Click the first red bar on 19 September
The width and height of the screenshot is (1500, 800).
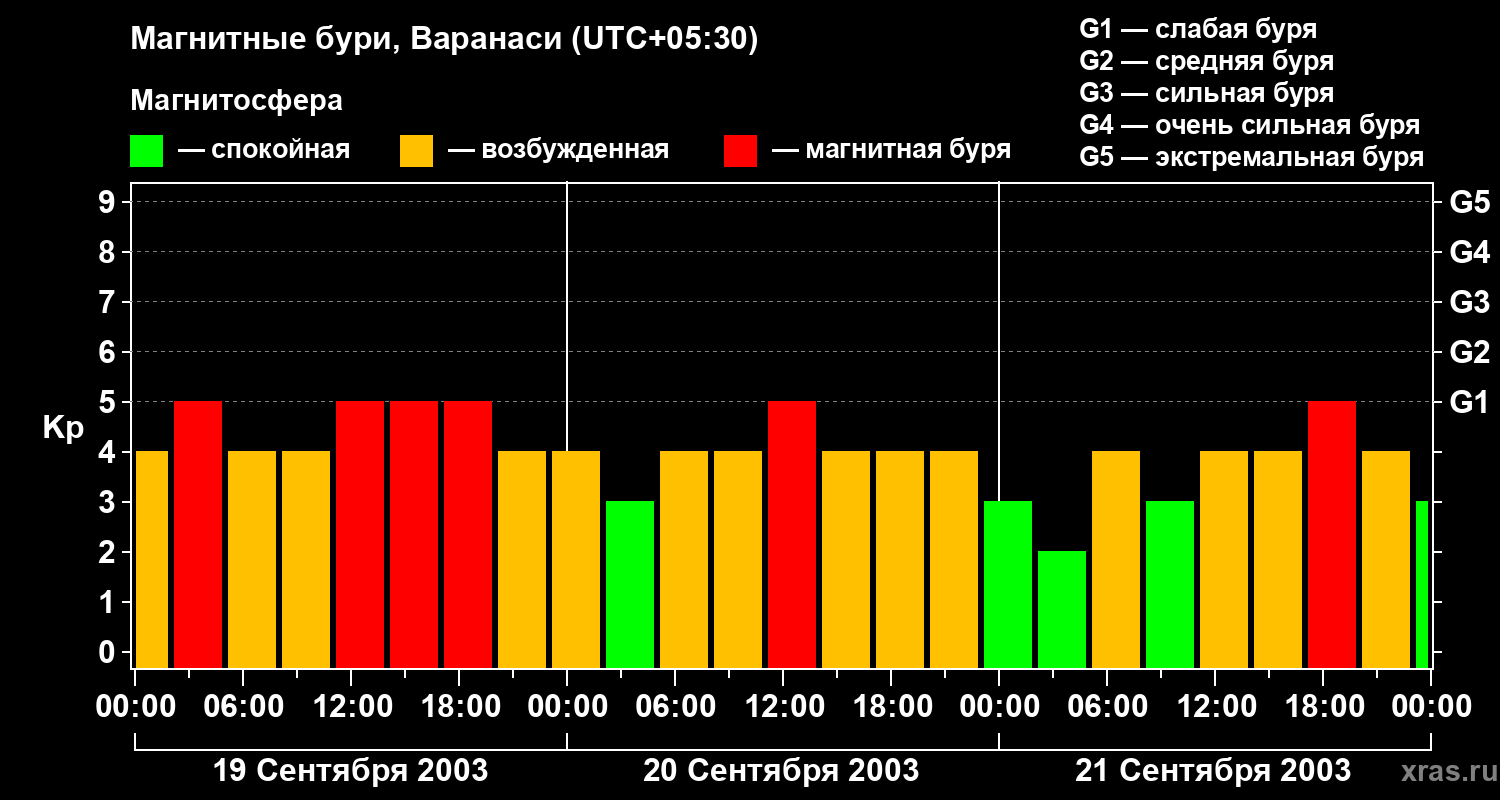pyautogui.click(x=198, y=535)
